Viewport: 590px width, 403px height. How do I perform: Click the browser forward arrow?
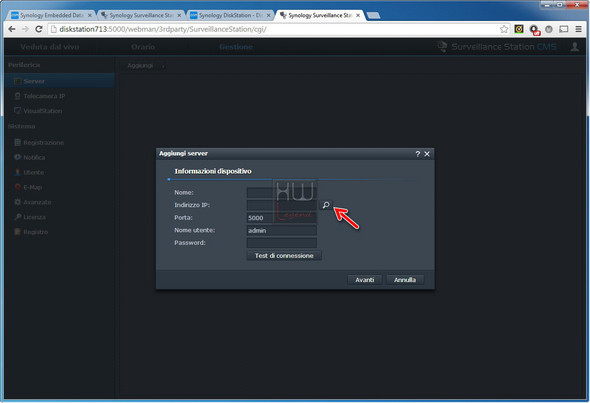pyautogui.click(x=25, y=29)
